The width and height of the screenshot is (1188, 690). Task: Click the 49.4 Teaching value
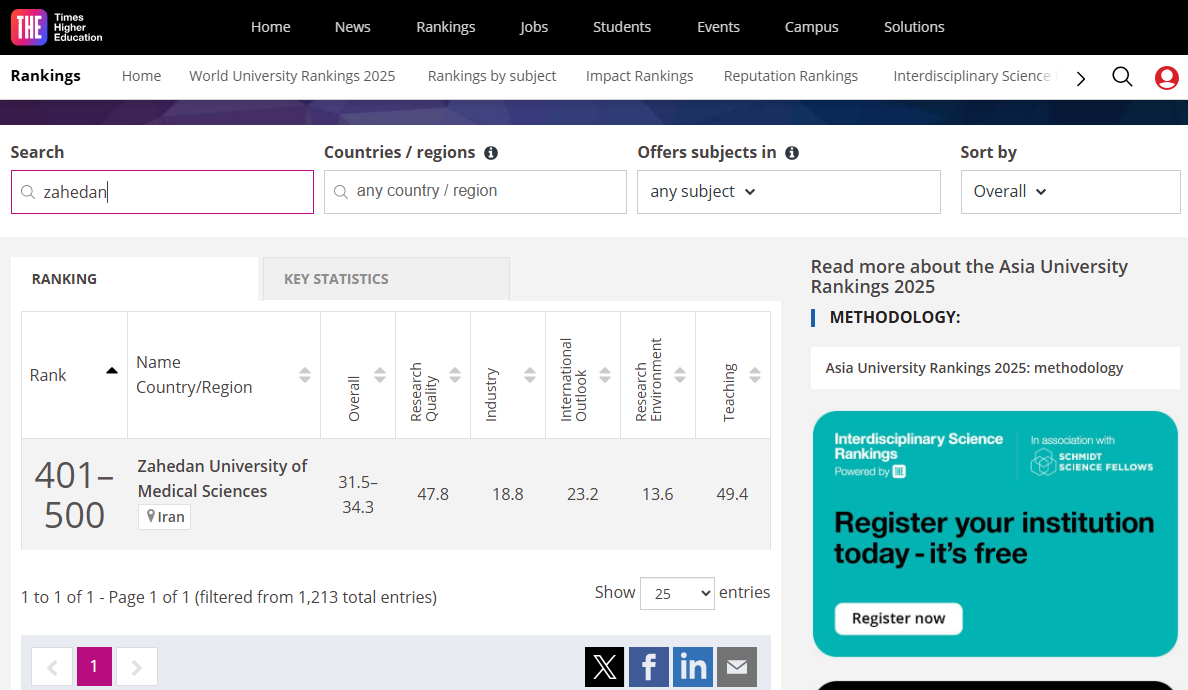coord(732,495)
